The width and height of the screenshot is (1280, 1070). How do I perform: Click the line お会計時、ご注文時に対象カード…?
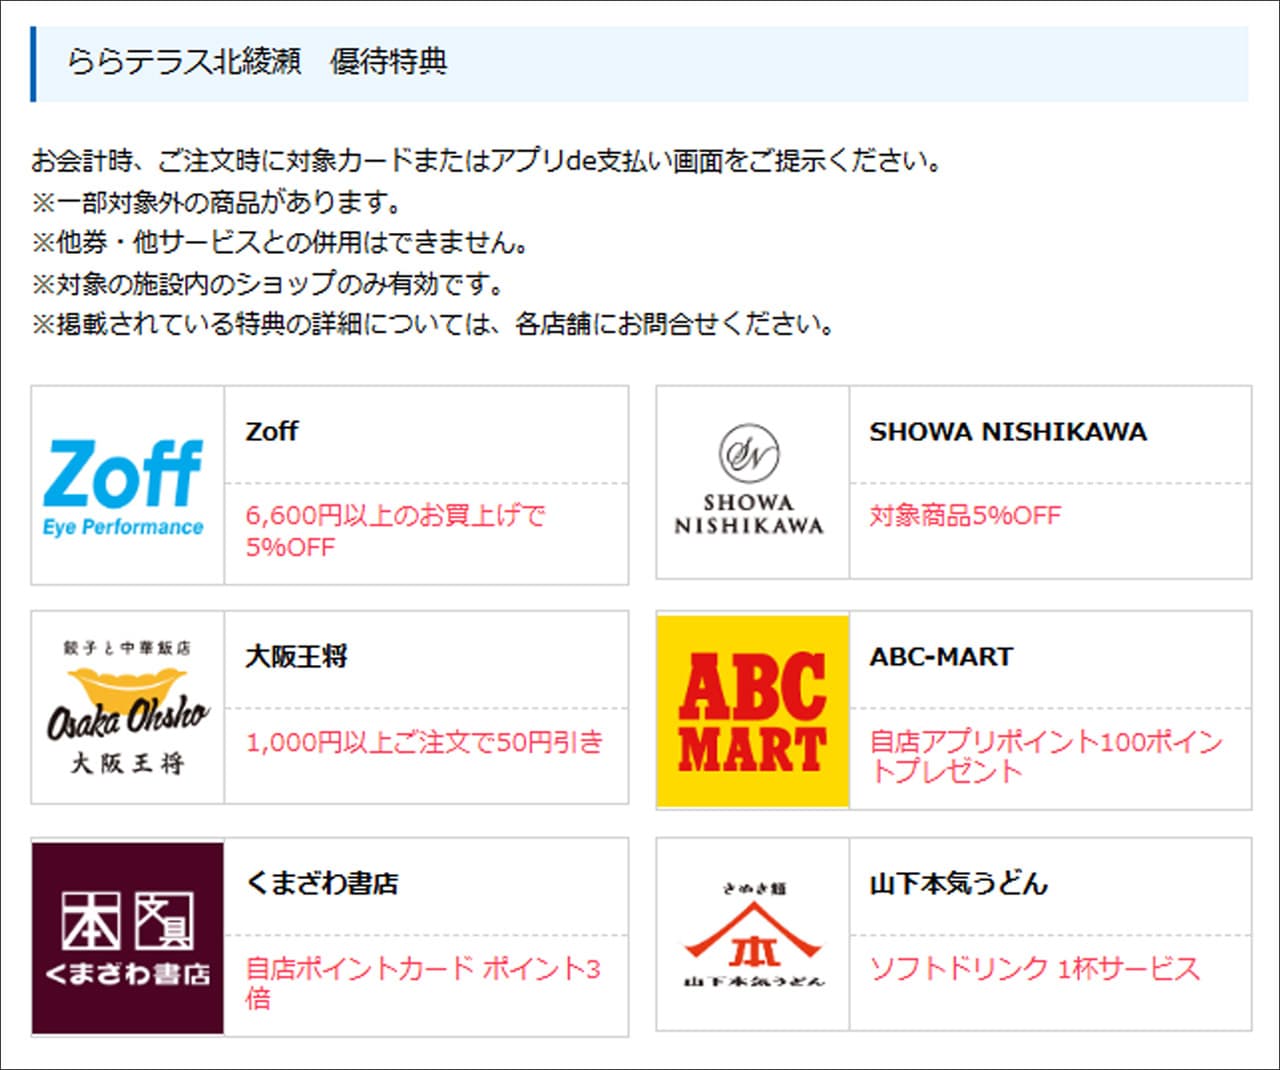tap(487, 161)
